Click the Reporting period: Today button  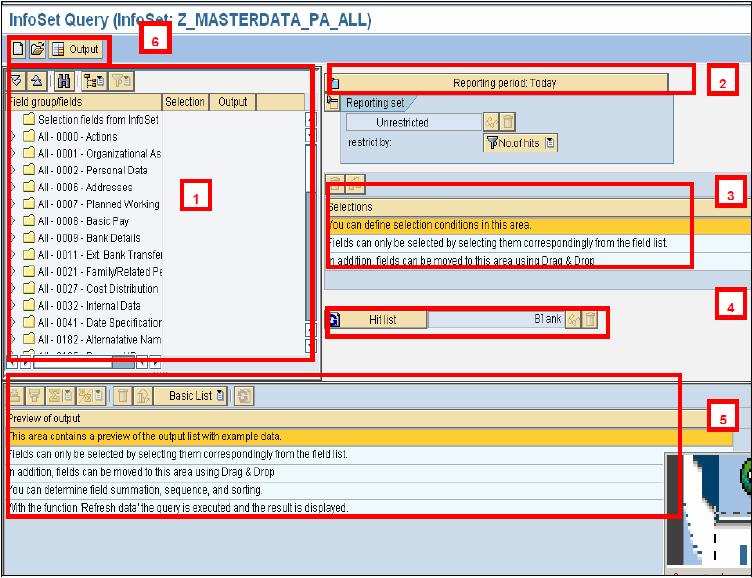pyautogui.click(x=505, y=83)
